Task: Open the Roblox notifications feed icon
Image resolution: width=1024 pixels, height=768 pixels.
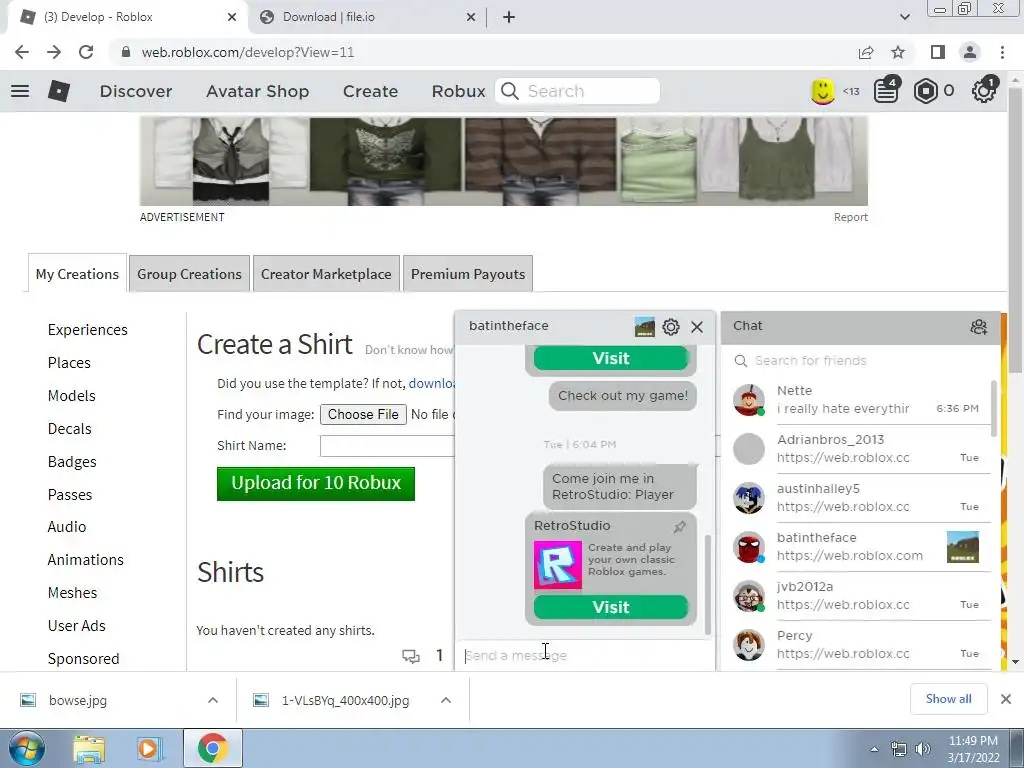Action: coord(886,91)
